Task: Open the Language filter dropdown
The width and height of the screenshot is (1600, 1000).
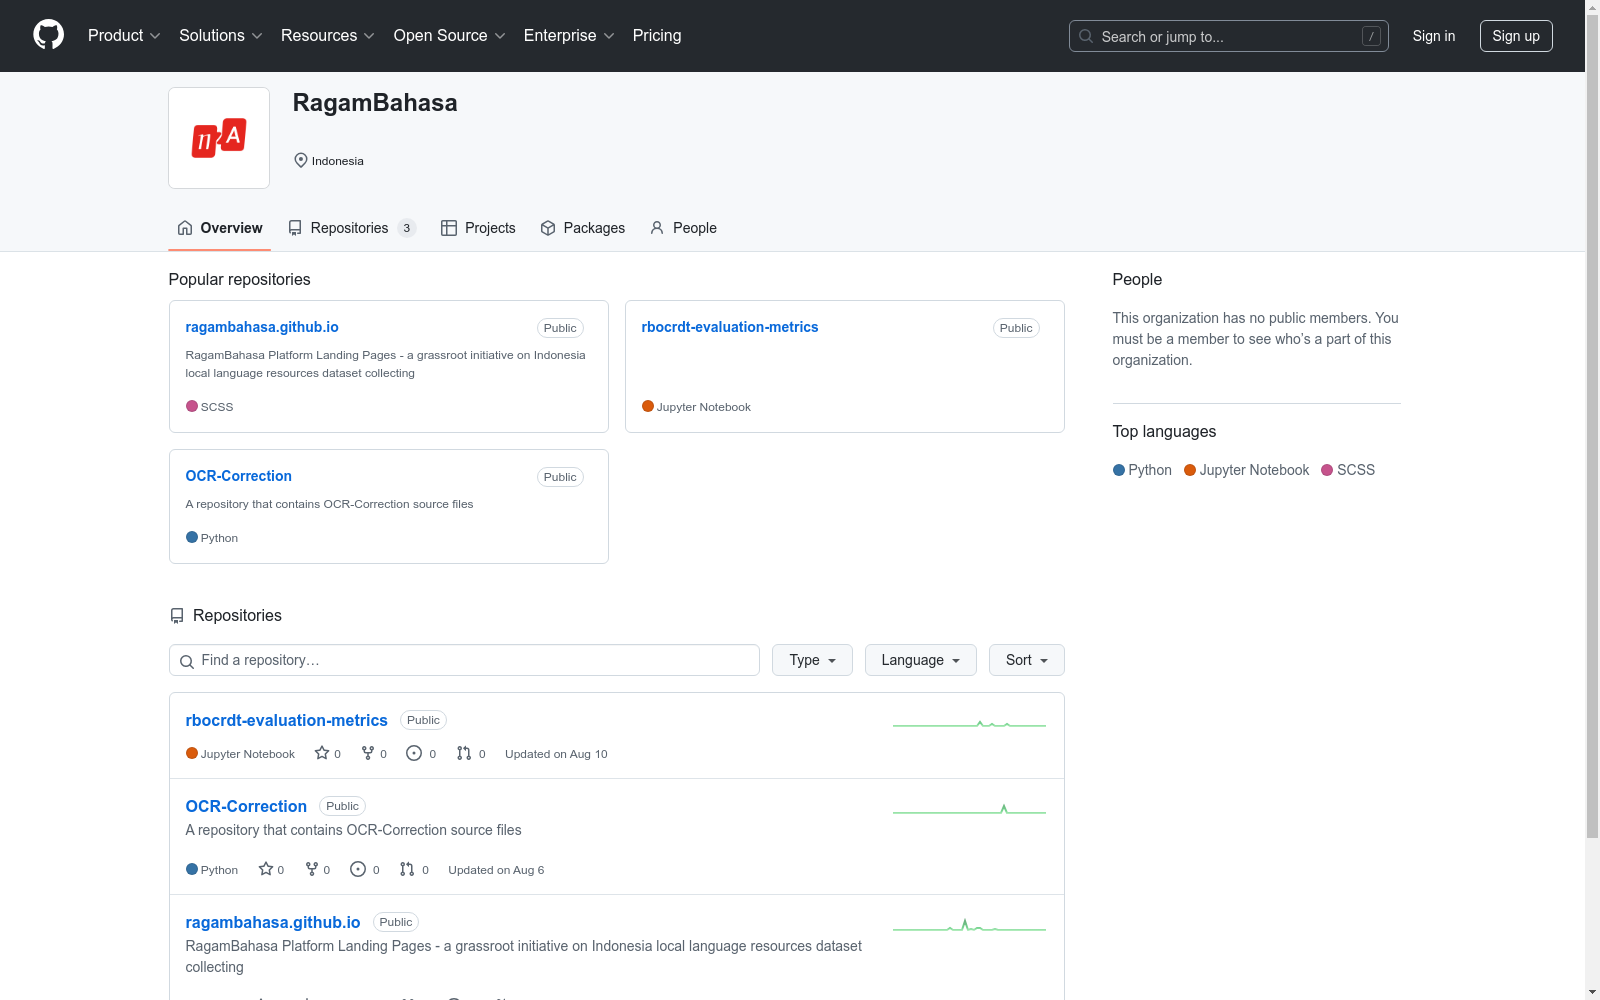Action: coord(920,660)
